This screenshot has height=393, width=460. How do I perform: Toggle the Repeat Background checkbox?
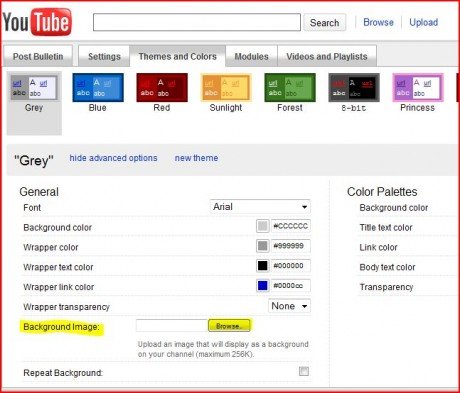point(304,371)
